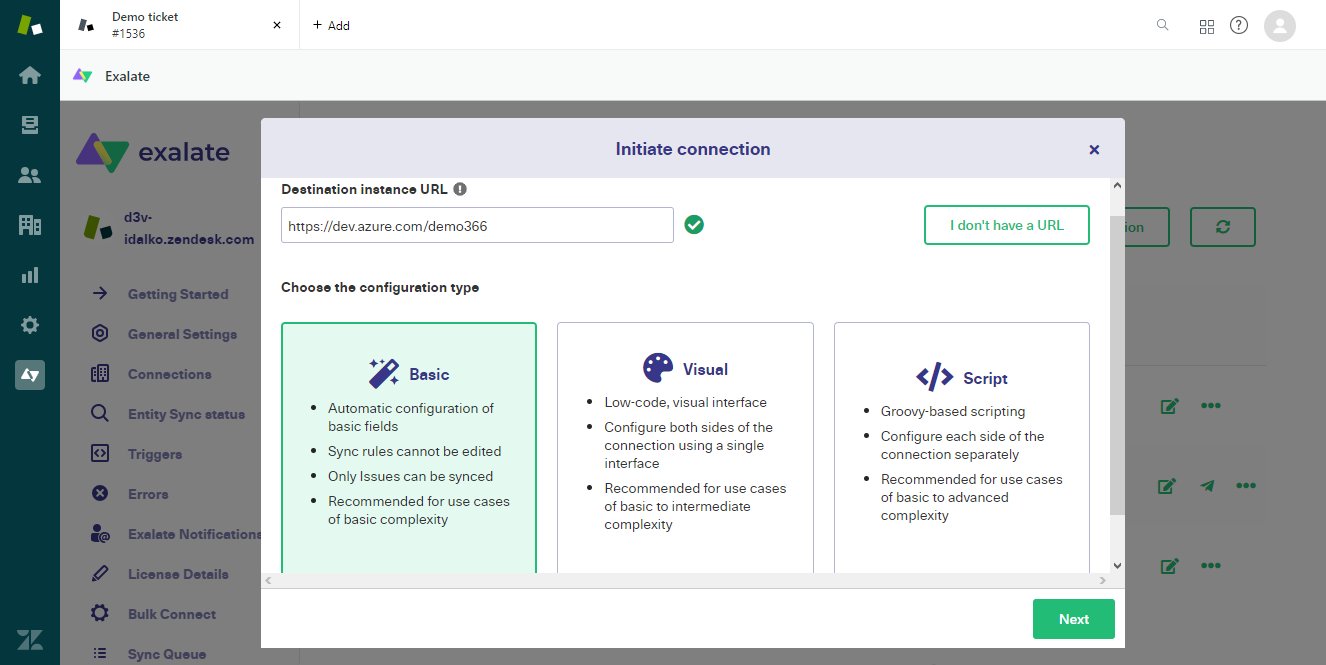Close the Initiate connection dialog
1326x665 pixels.
1094,149
